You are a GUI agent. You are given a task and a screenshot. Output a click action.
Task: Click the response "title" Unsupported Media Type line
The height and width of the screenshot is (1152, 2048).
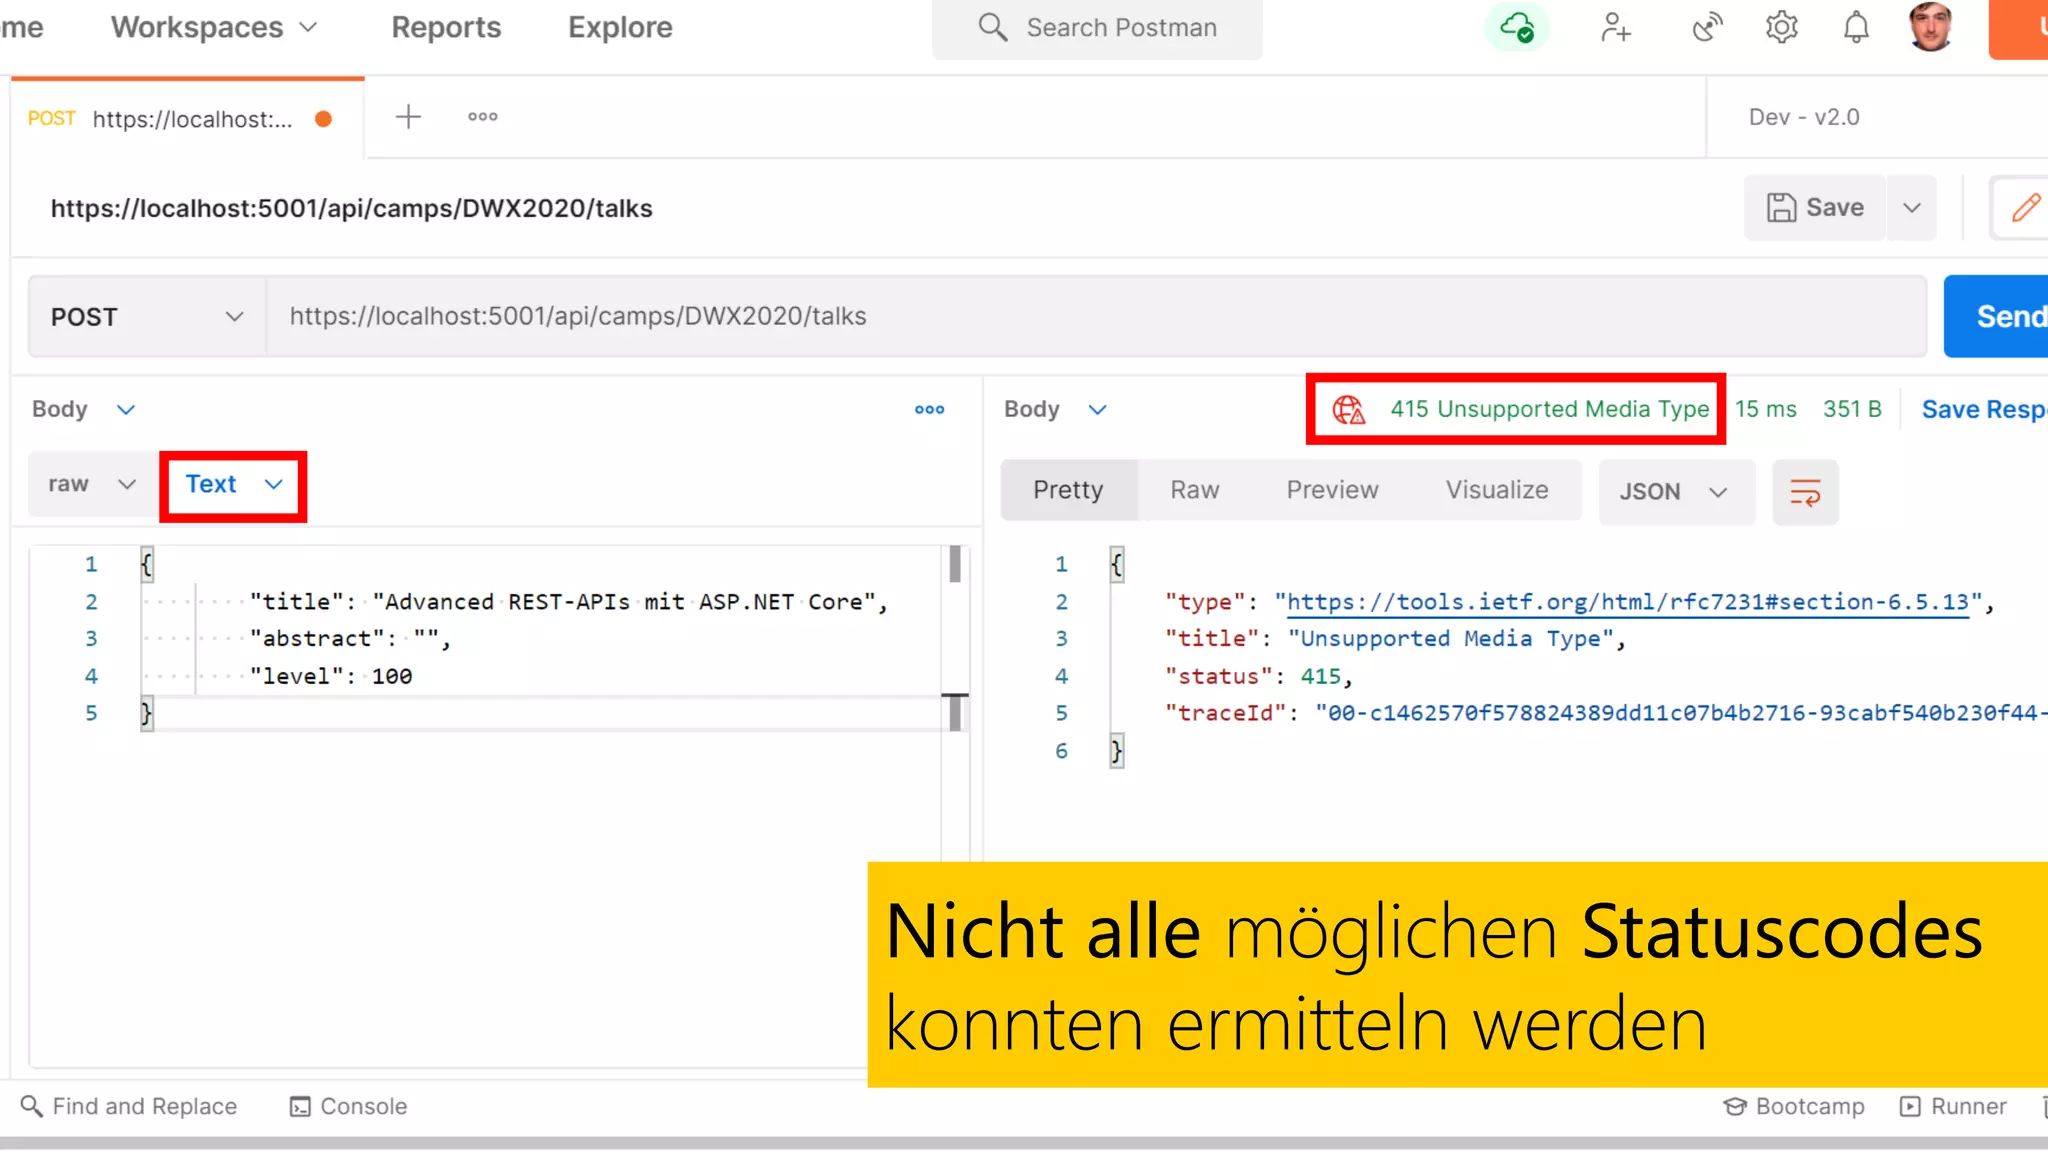pos(1395,639)
